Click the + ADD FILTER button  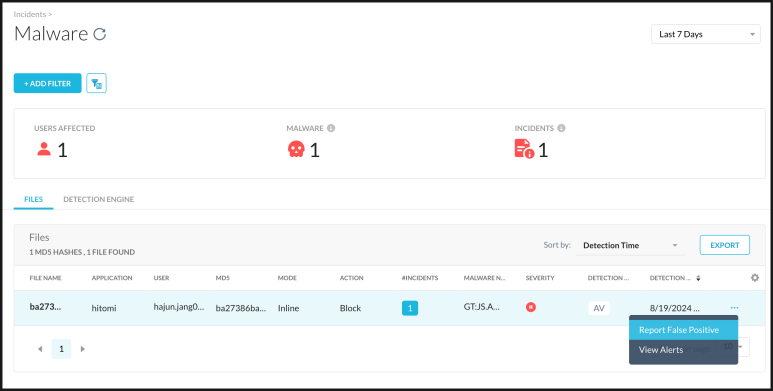pos(47,83)
